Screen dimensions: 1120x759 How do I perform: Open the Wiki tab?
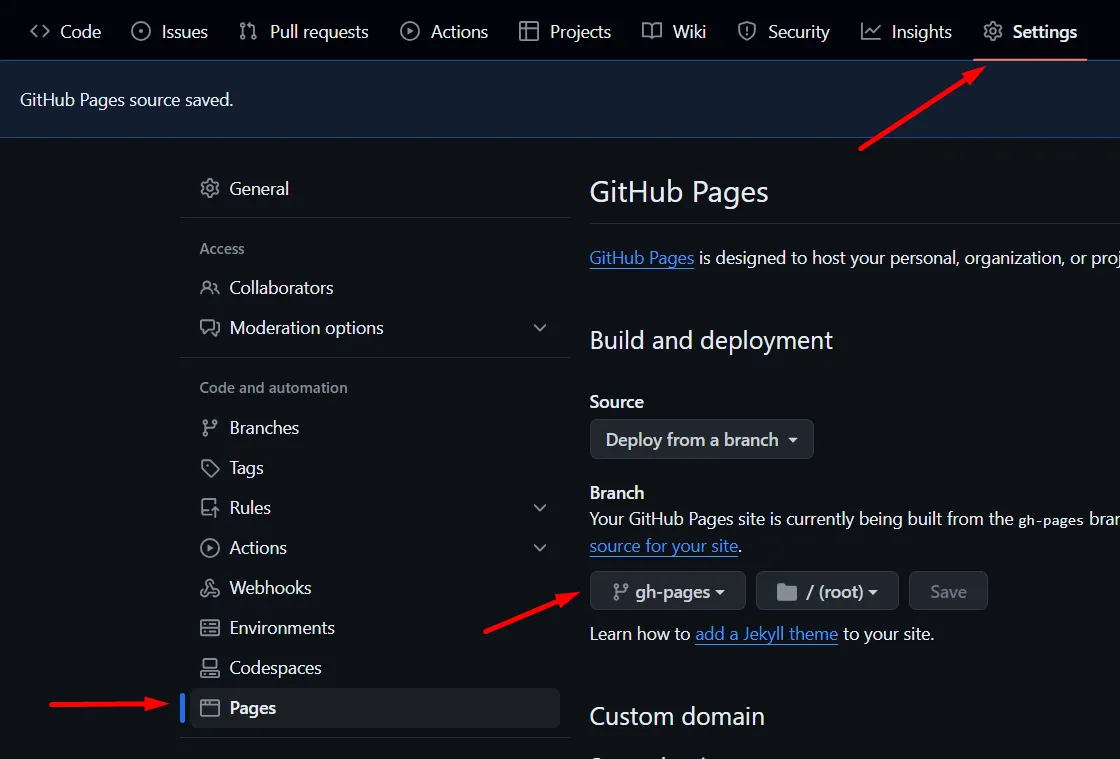tap(674, 31)
